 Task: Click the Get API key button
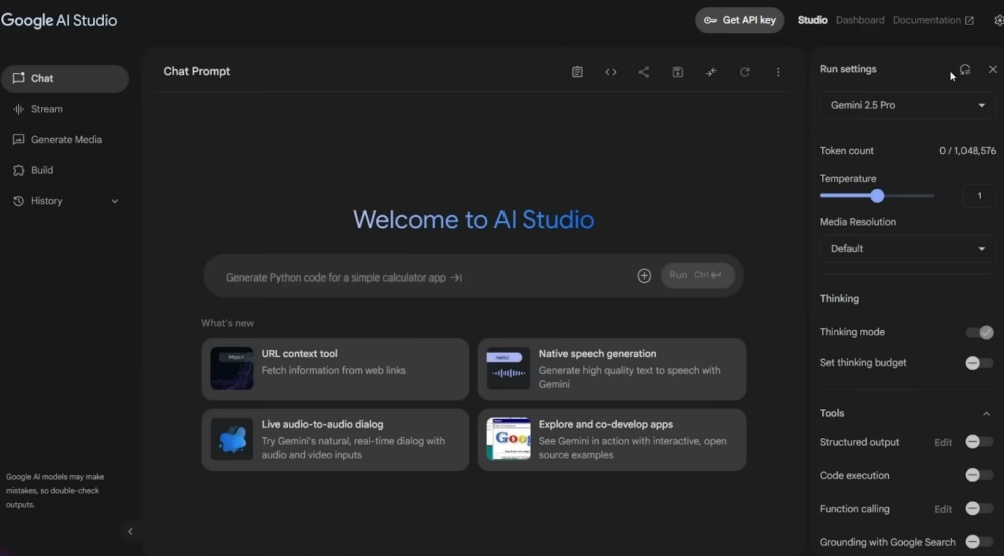(x=740, y=20)
